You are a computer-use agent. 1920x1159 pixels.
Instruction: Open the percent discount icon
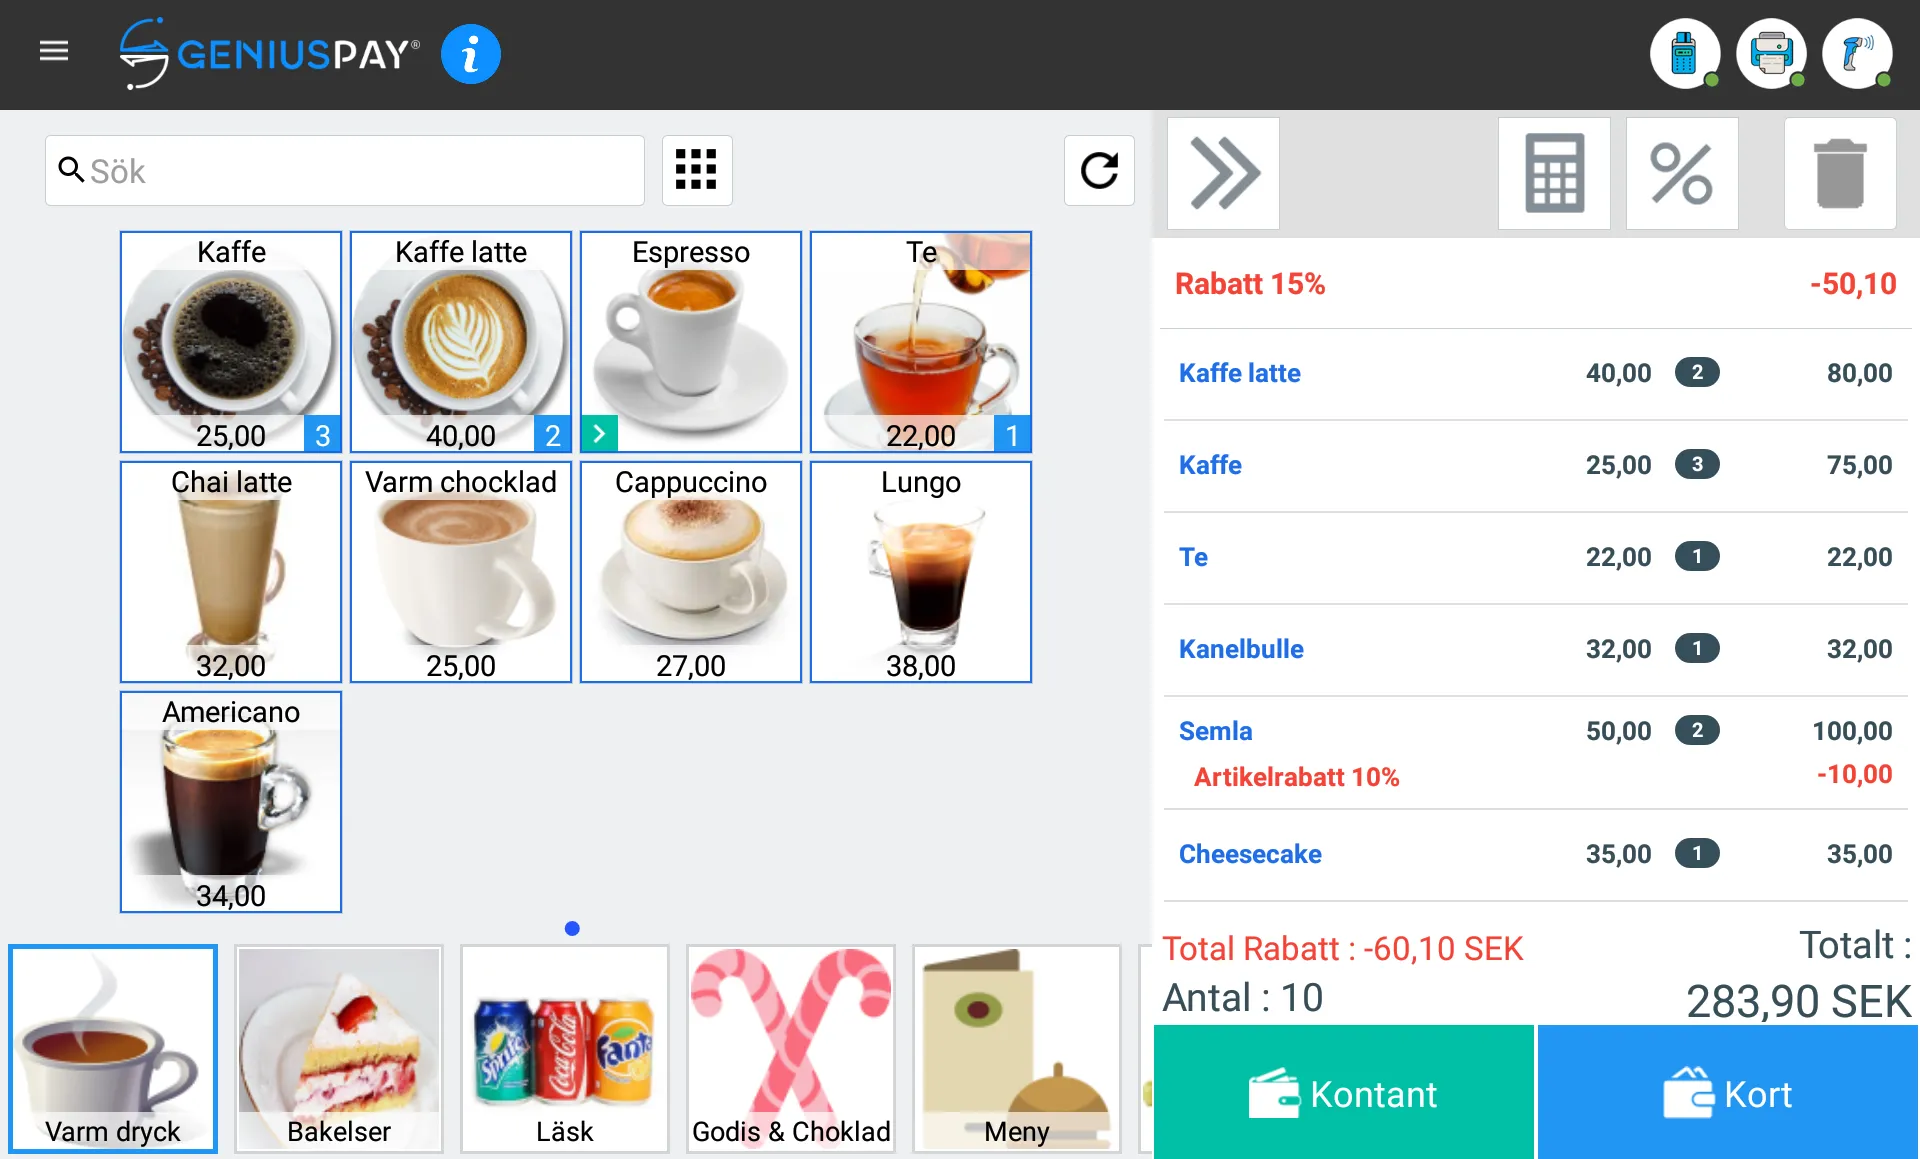pos(1682,173)
